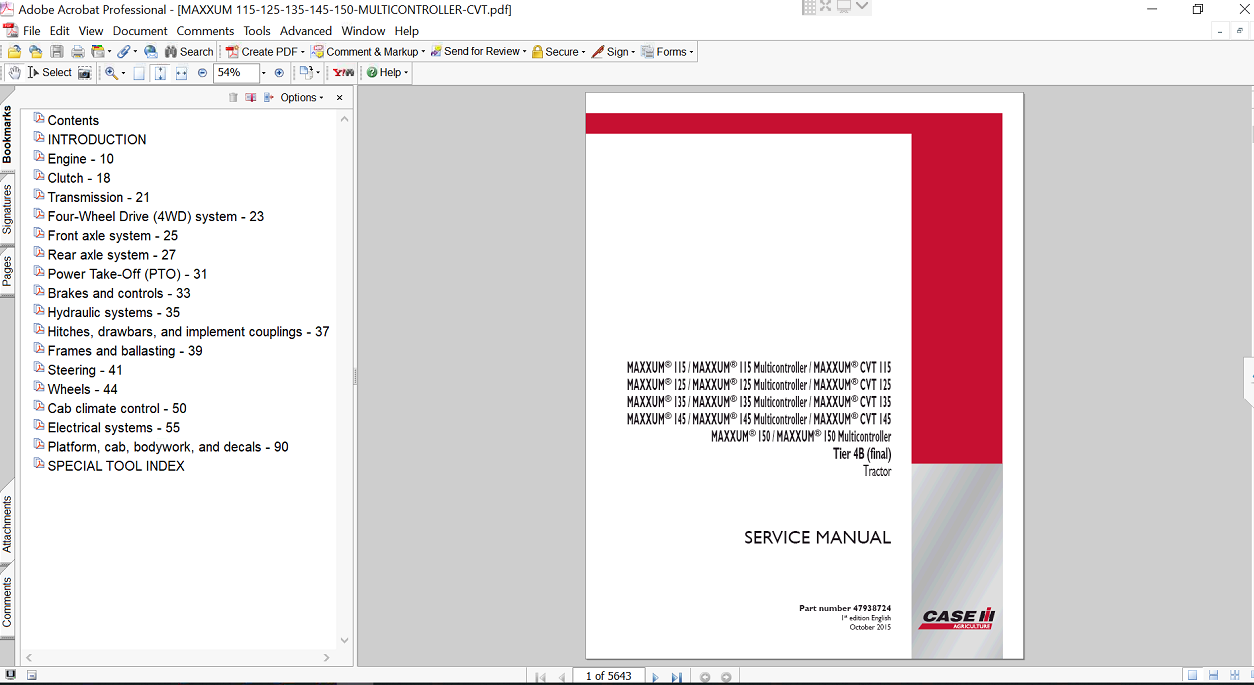Click the zoom in plus button

coord(279,73)
